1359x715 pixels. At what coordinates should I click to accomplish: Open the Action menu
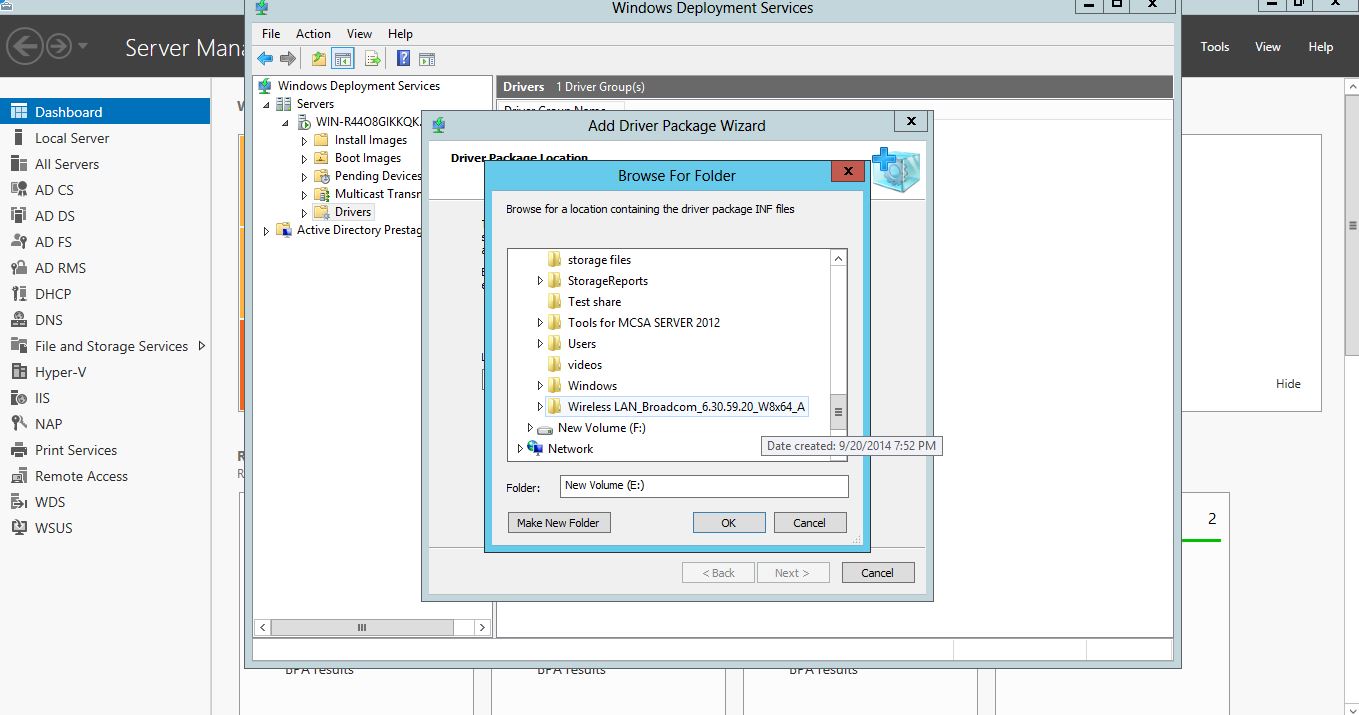point(313,34)
